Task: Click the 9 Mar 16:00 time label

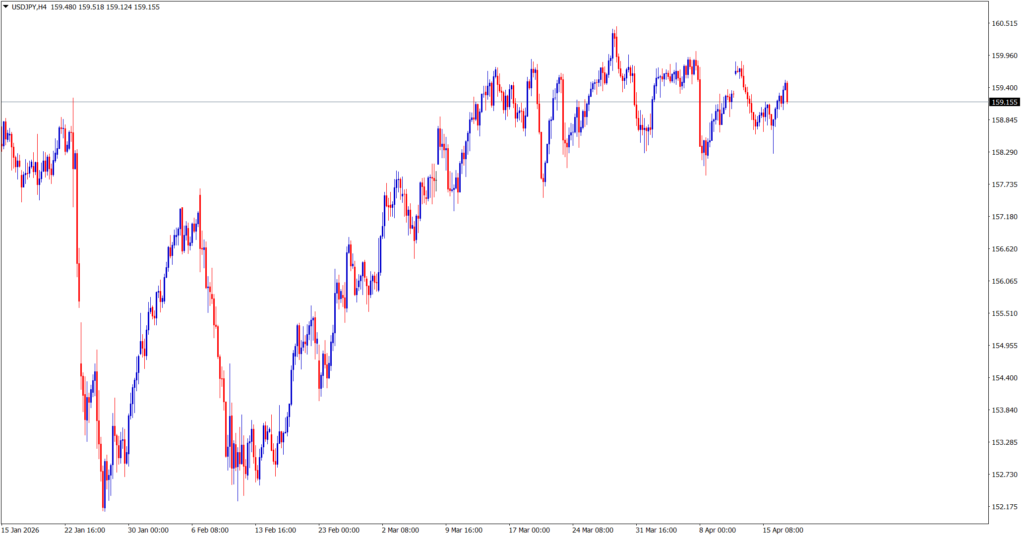Action: coord(465,530)
